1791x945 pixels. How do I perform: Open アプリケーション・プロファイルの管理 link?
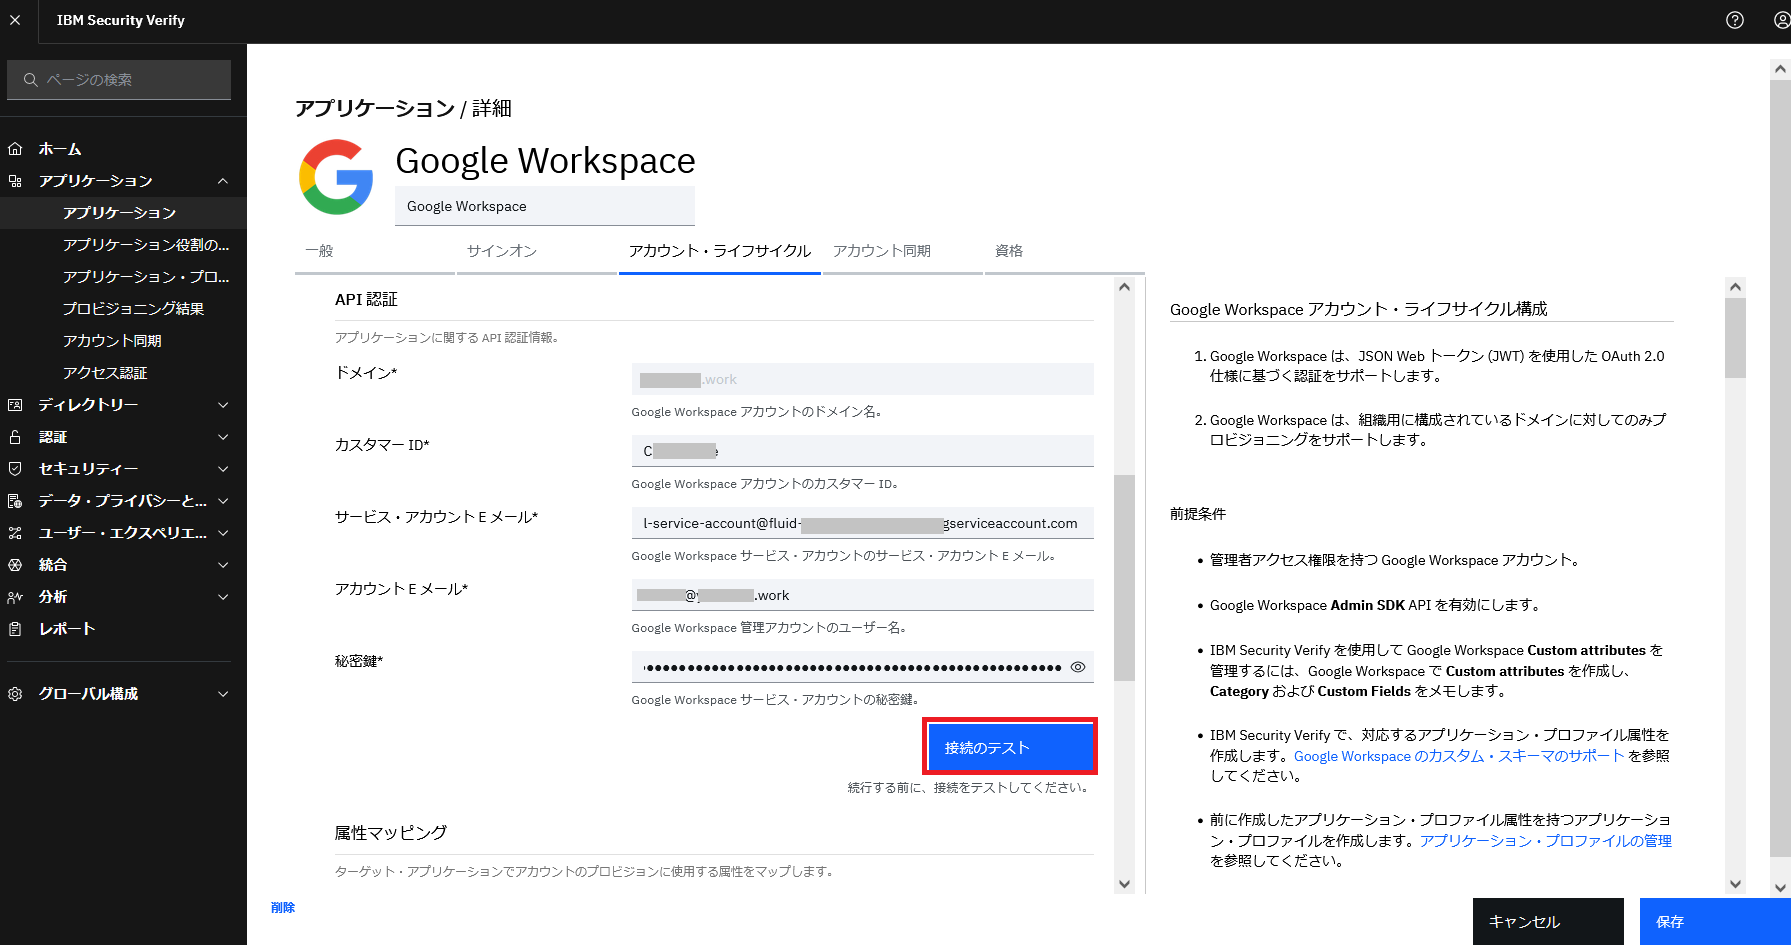[1546, 841]
